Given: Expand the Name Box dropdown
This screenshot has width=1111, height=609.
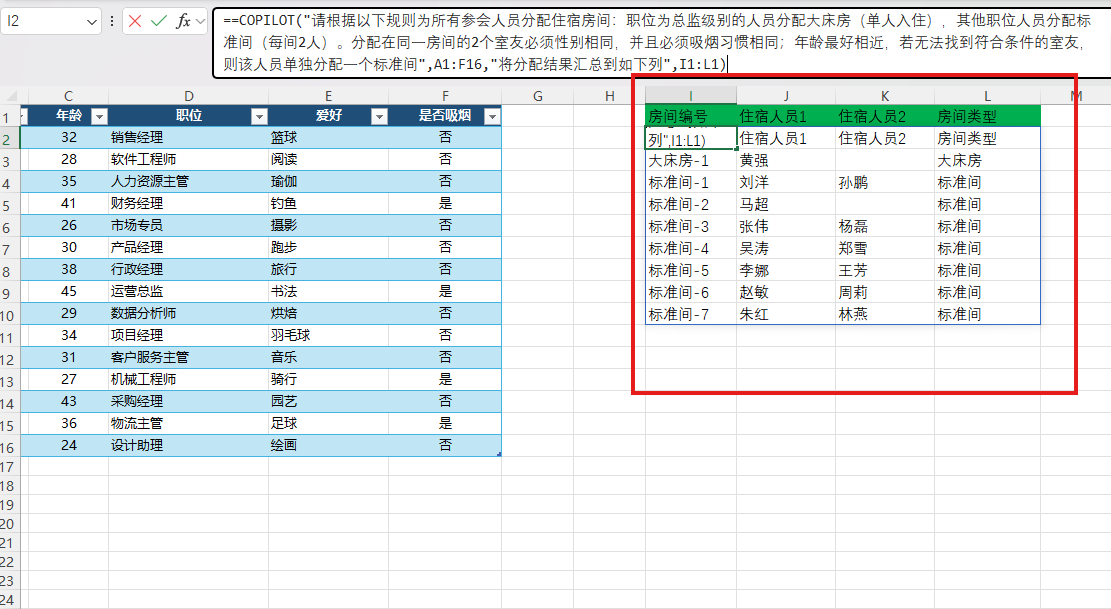Looking at the screenshot, I should tap(91, 22).
